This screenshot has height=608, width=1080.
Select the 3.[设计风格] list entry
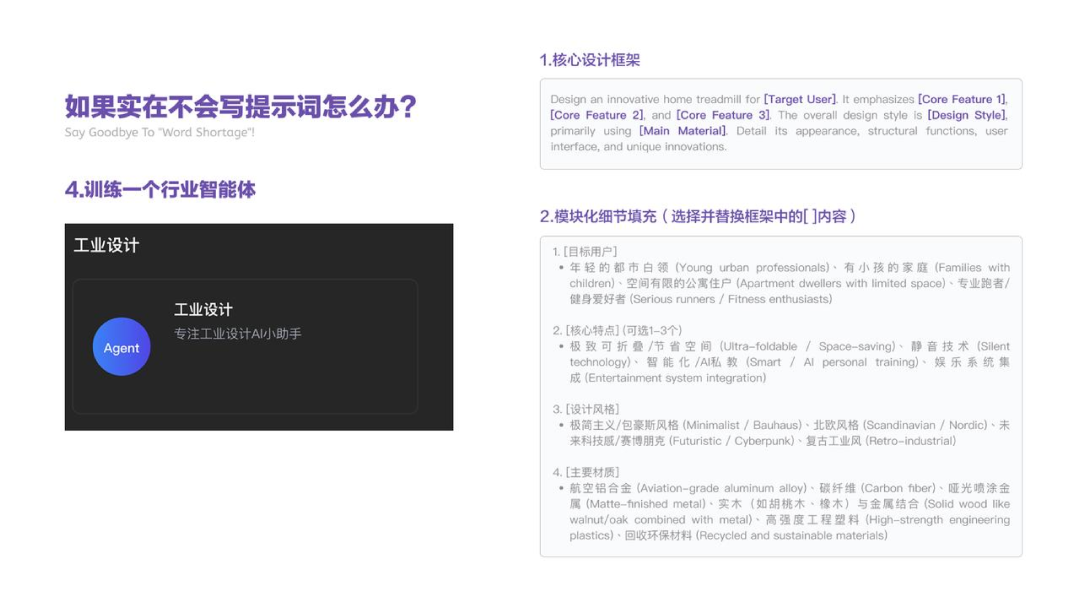coord(591,409)
